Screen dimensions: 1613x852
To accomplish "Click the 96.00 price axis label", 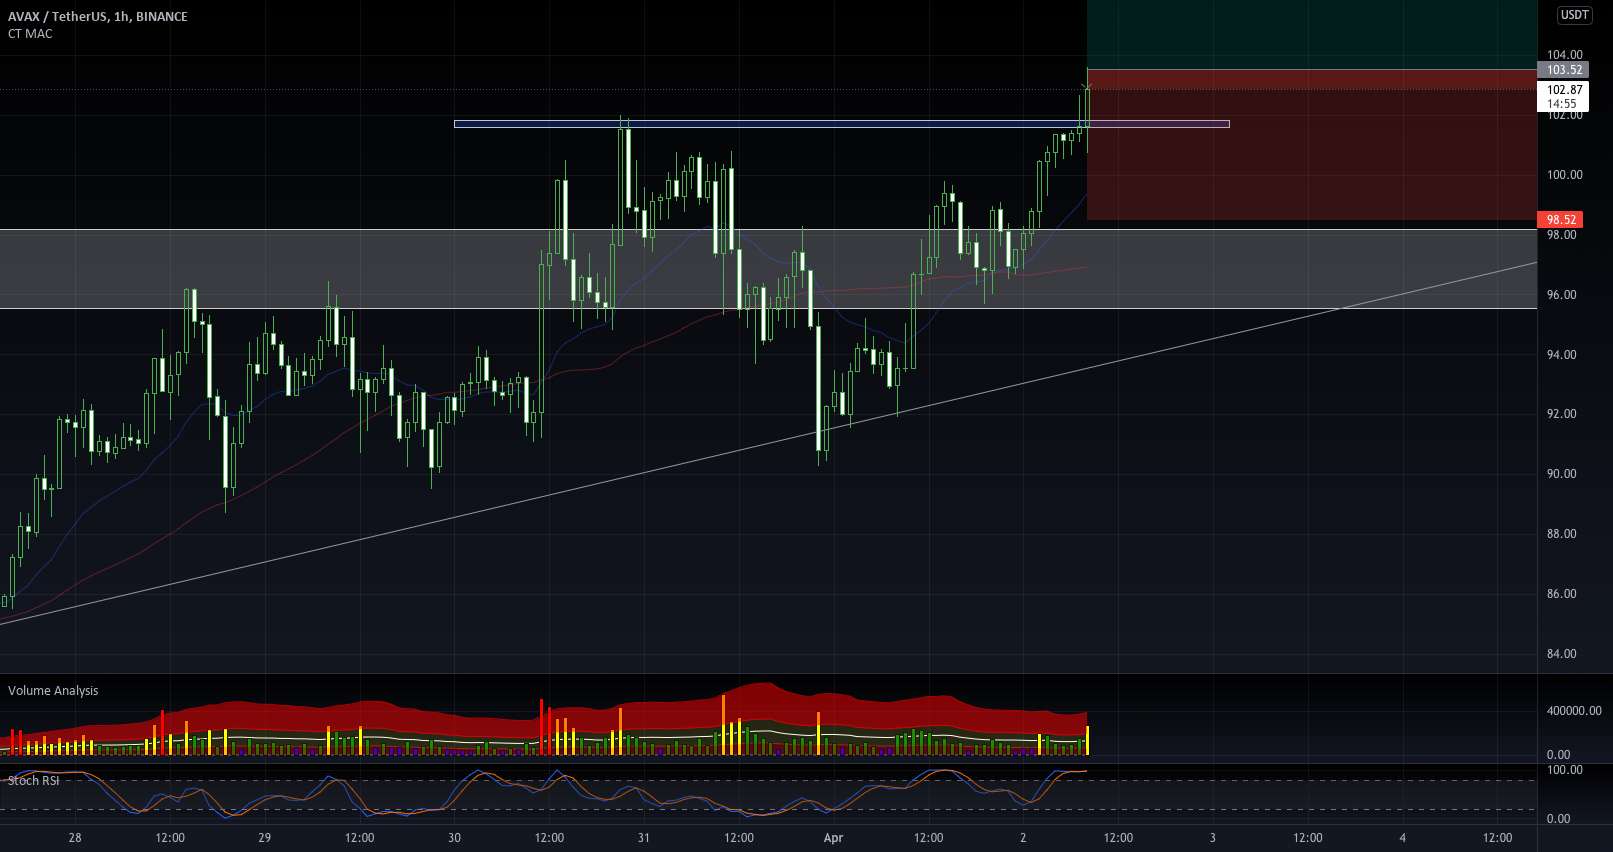I will [1562, 295].
